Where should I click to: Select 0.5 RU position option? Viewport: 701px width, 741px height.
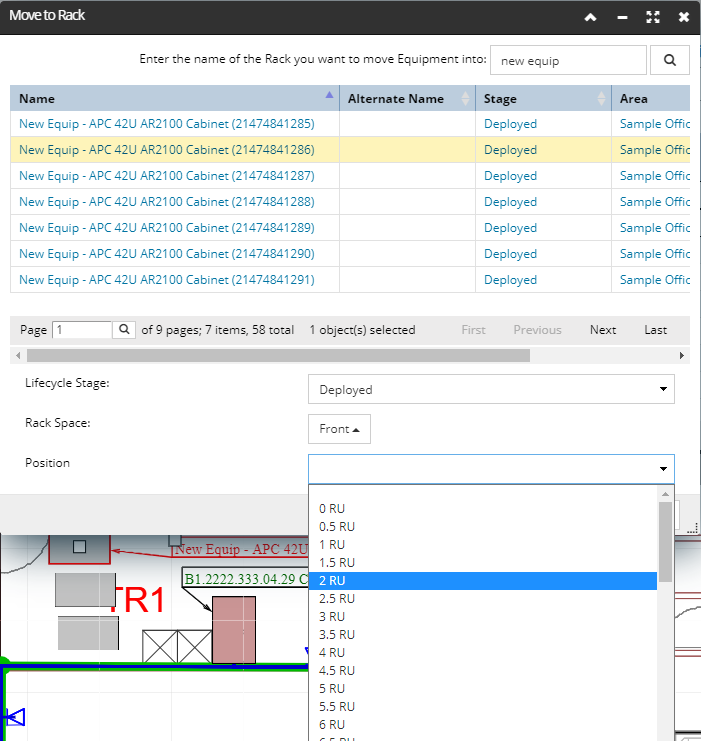(x=483, y=526)
